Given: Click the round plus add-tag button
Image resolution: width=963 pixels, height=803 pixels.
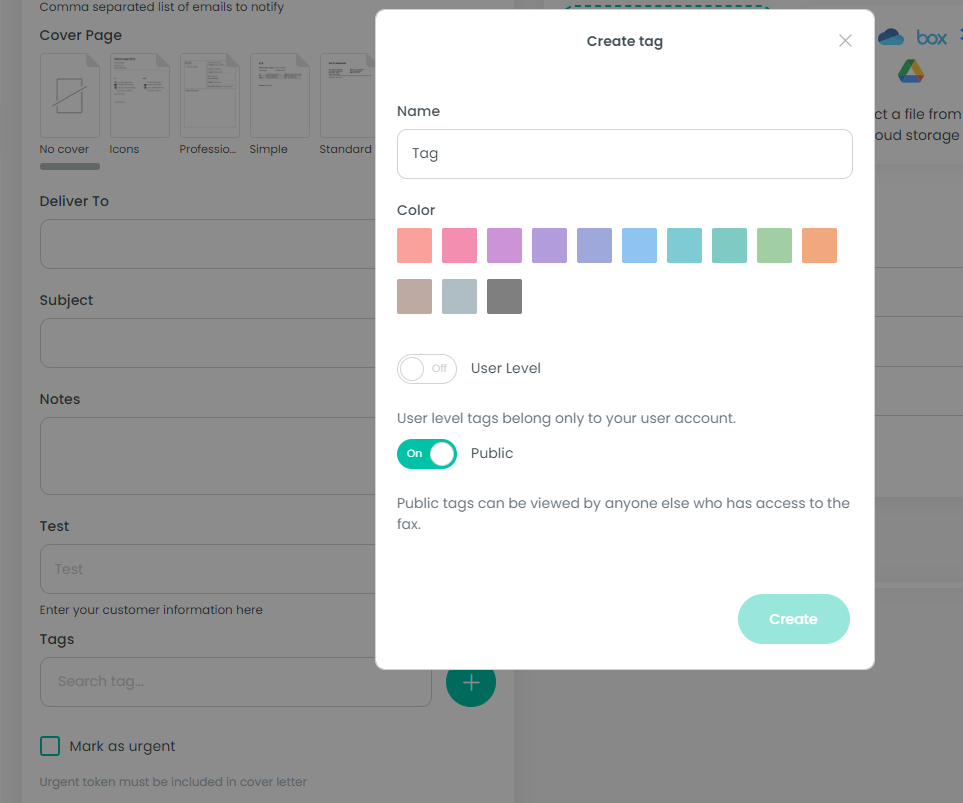Looking at the screenshot, I should tap(470, 682).
